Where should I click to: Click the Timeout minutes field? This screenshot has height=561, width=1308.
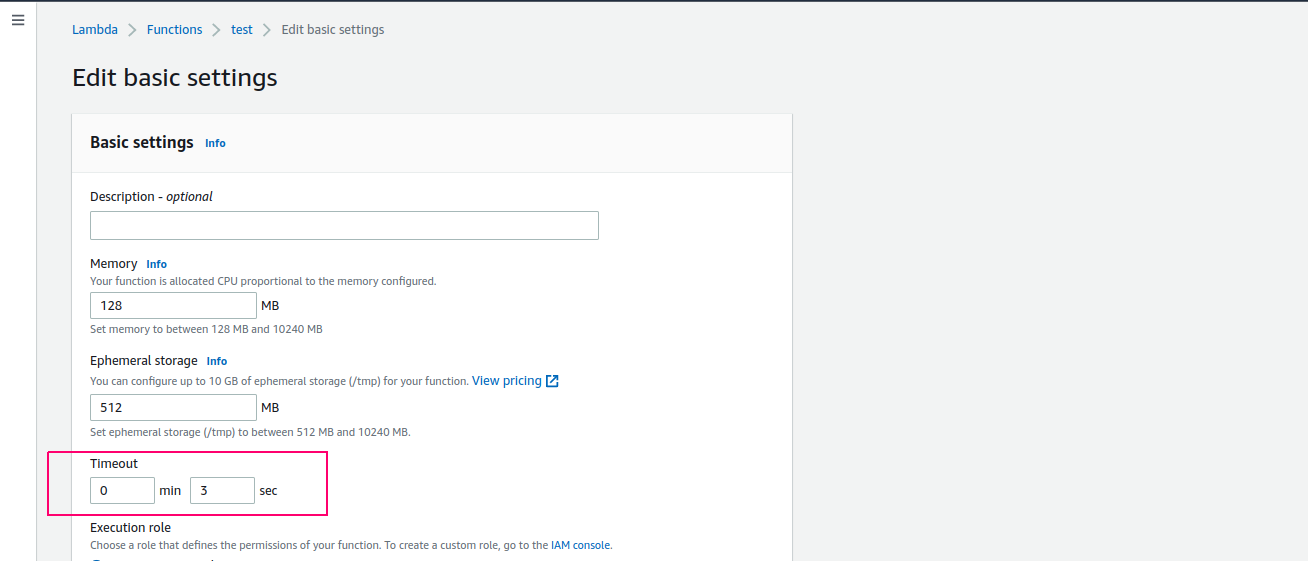tap(122, 491)
